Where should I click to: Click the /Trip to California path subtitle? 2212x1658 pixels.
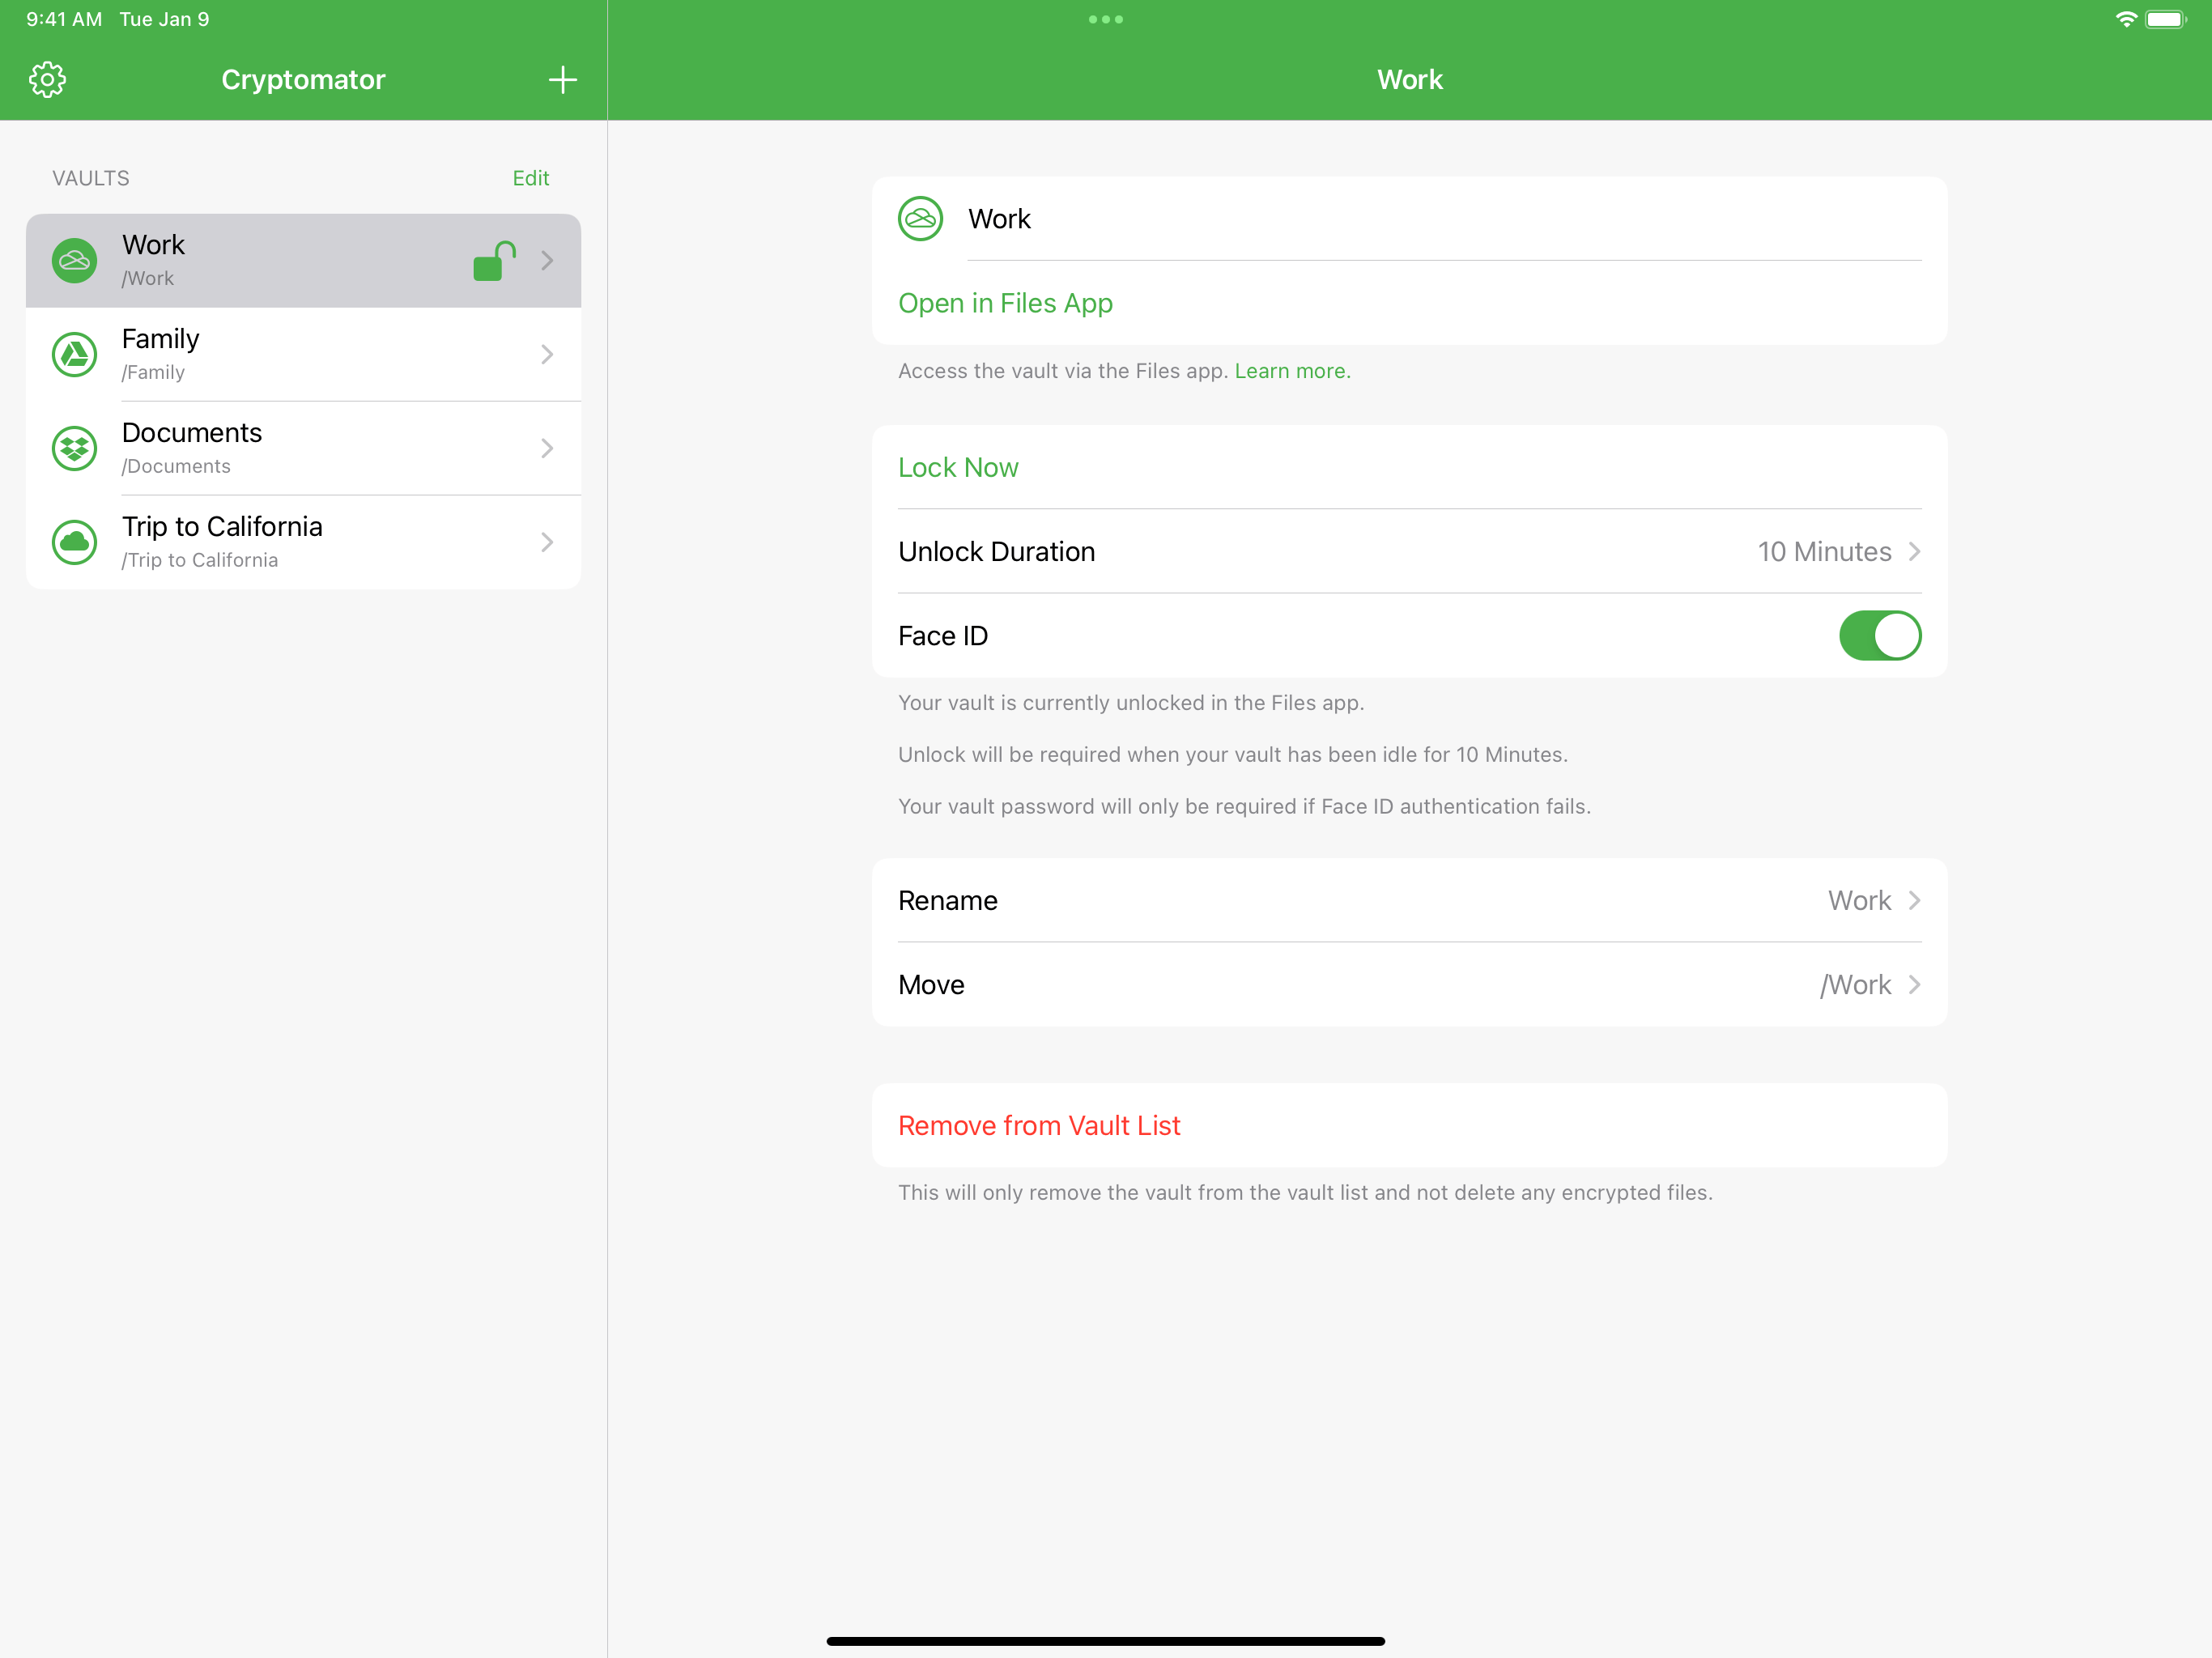coord(200,560)
